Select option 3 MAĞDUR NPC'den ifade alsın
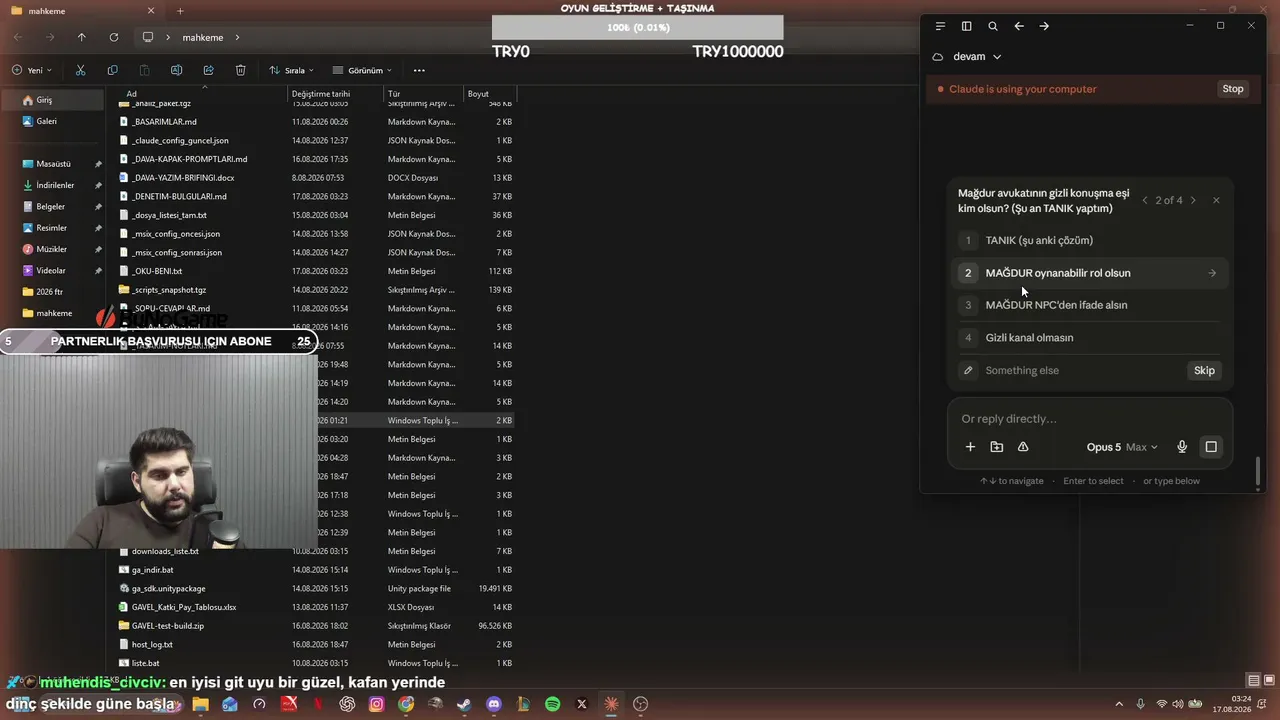This screenshot has height=720, width=1280. click(x=1090, y=305)
